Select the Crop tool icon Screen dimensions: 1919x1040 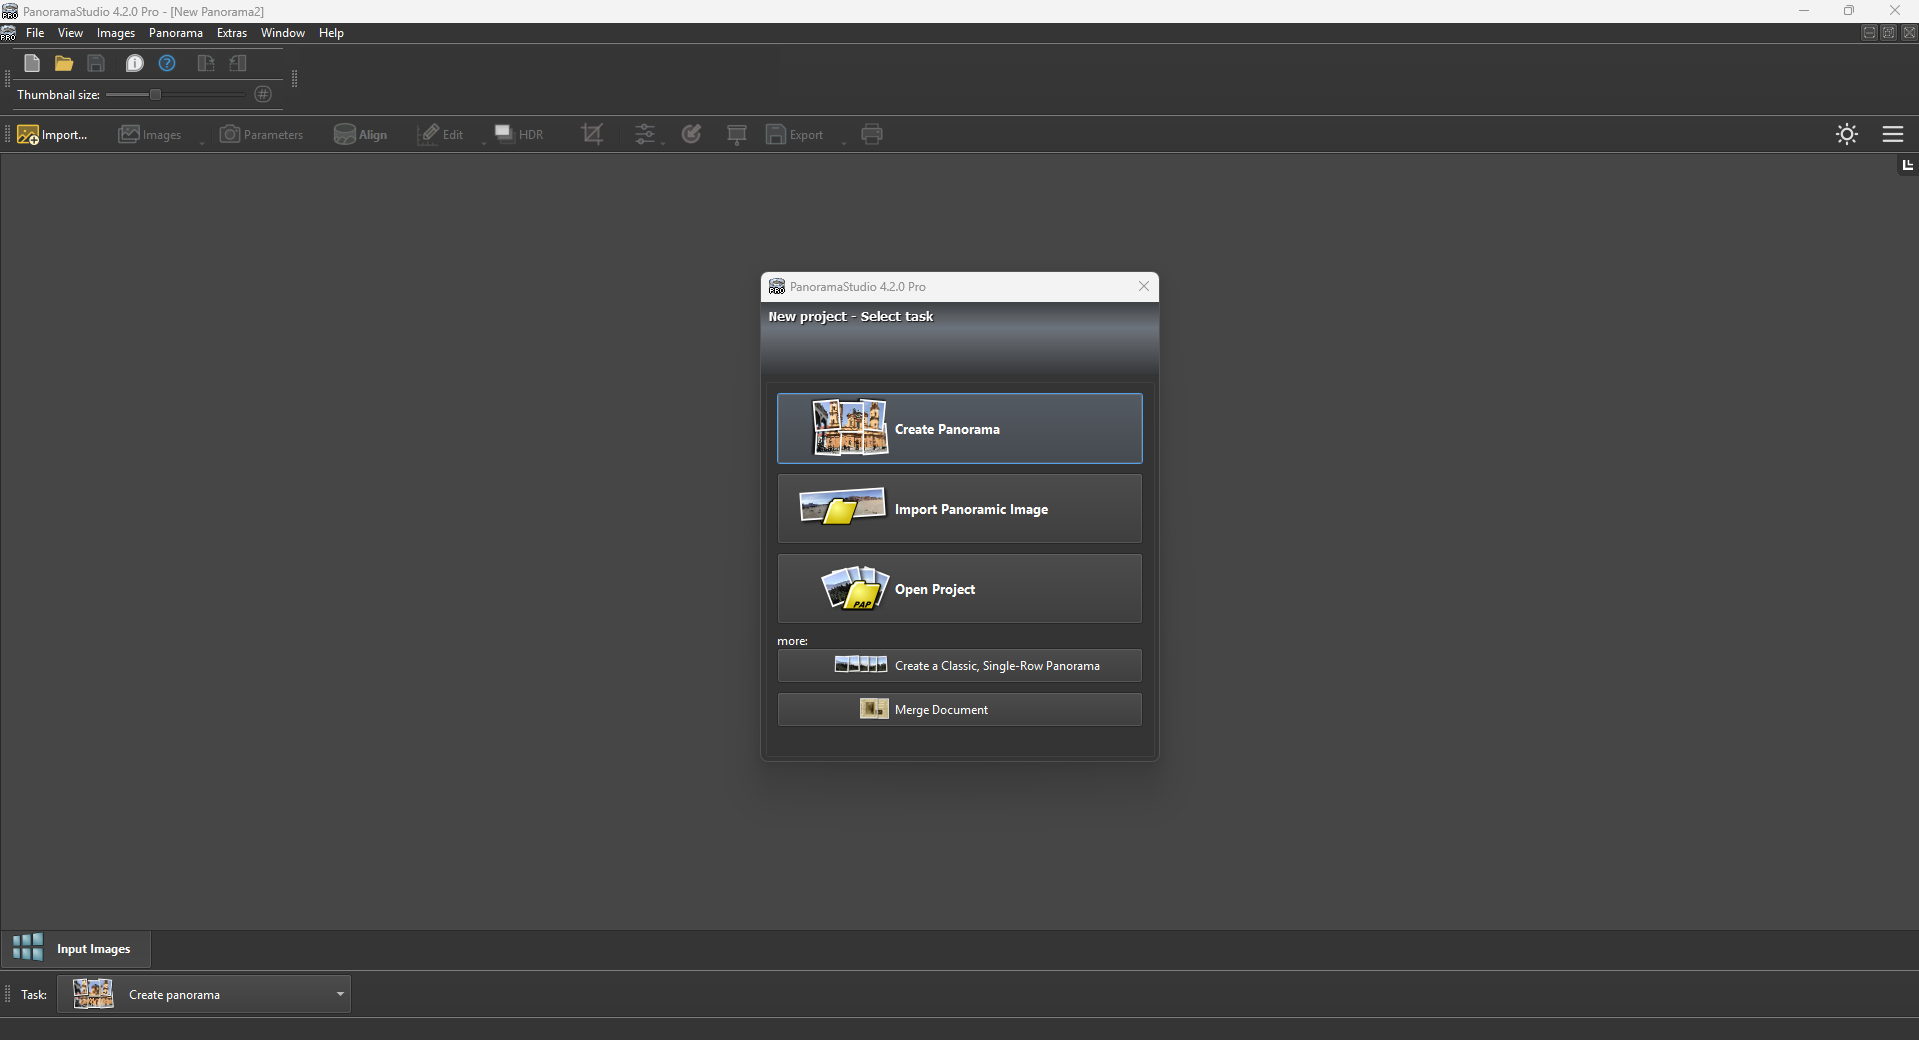tap(592, 135)
